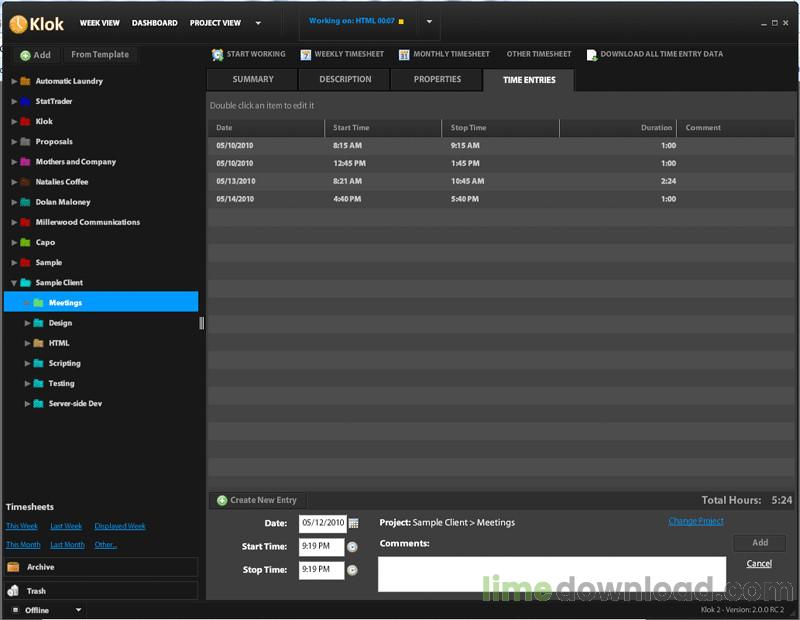800x620 pixels.
Task: Open the Last Month timesheet link
Action: coord(67,545)
